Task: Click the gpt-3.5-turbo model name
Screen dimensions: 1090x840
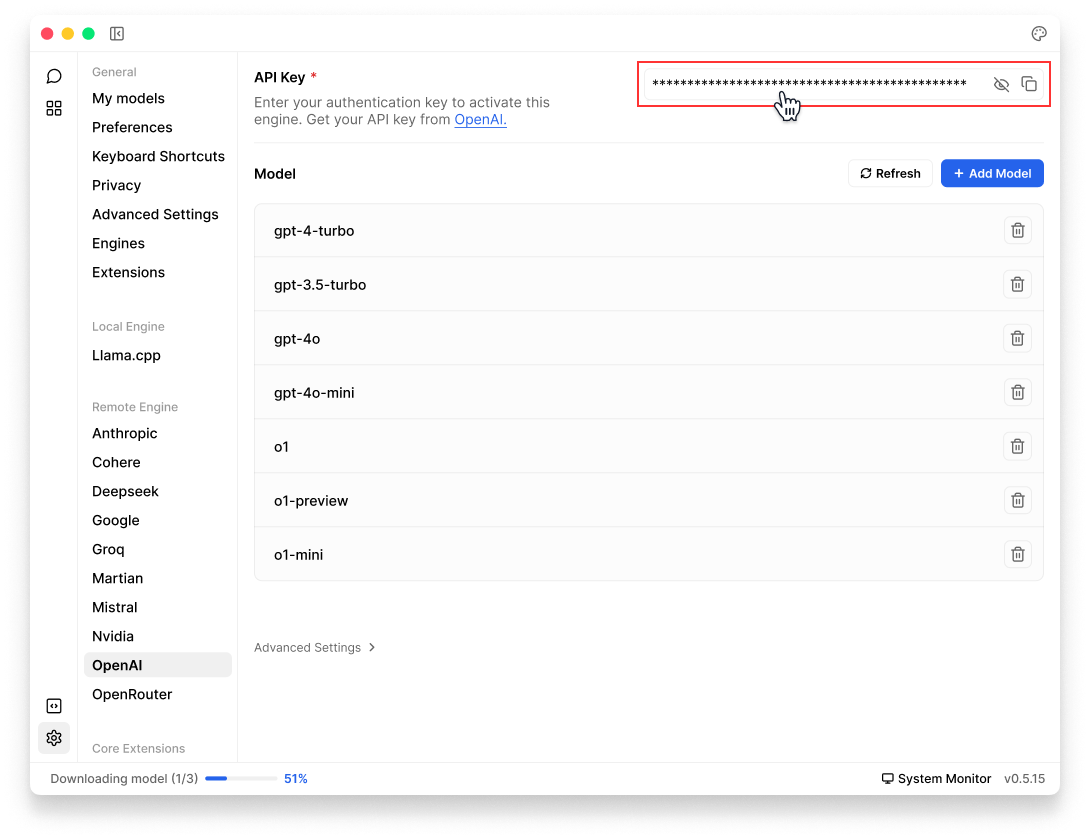Action: tap(320, 285)
